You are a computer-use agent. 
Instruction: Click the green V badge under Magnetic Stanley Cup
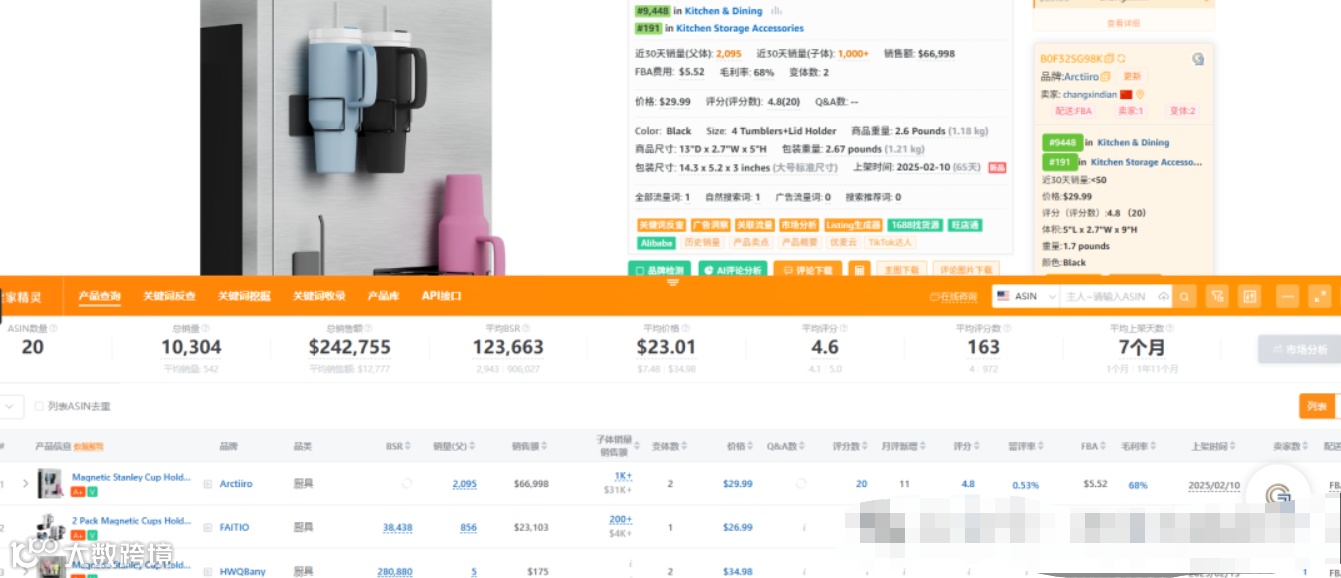(92, 492)
